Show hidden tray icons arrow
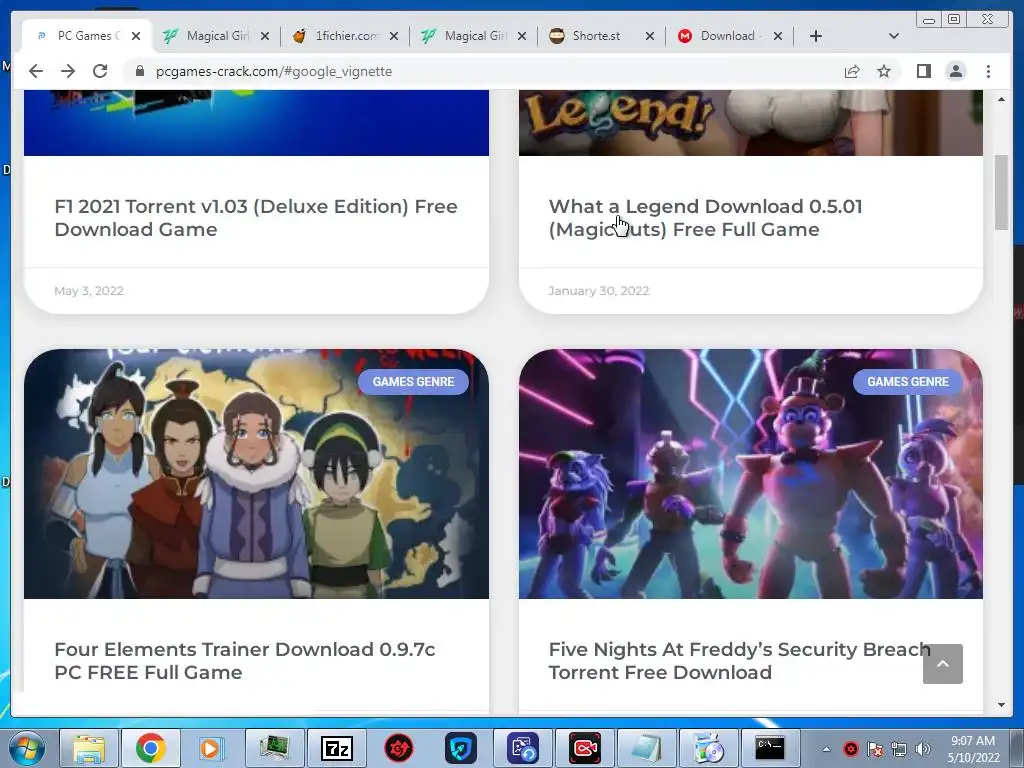Screen dimensions: 1024x768 [x=826, y=750]
